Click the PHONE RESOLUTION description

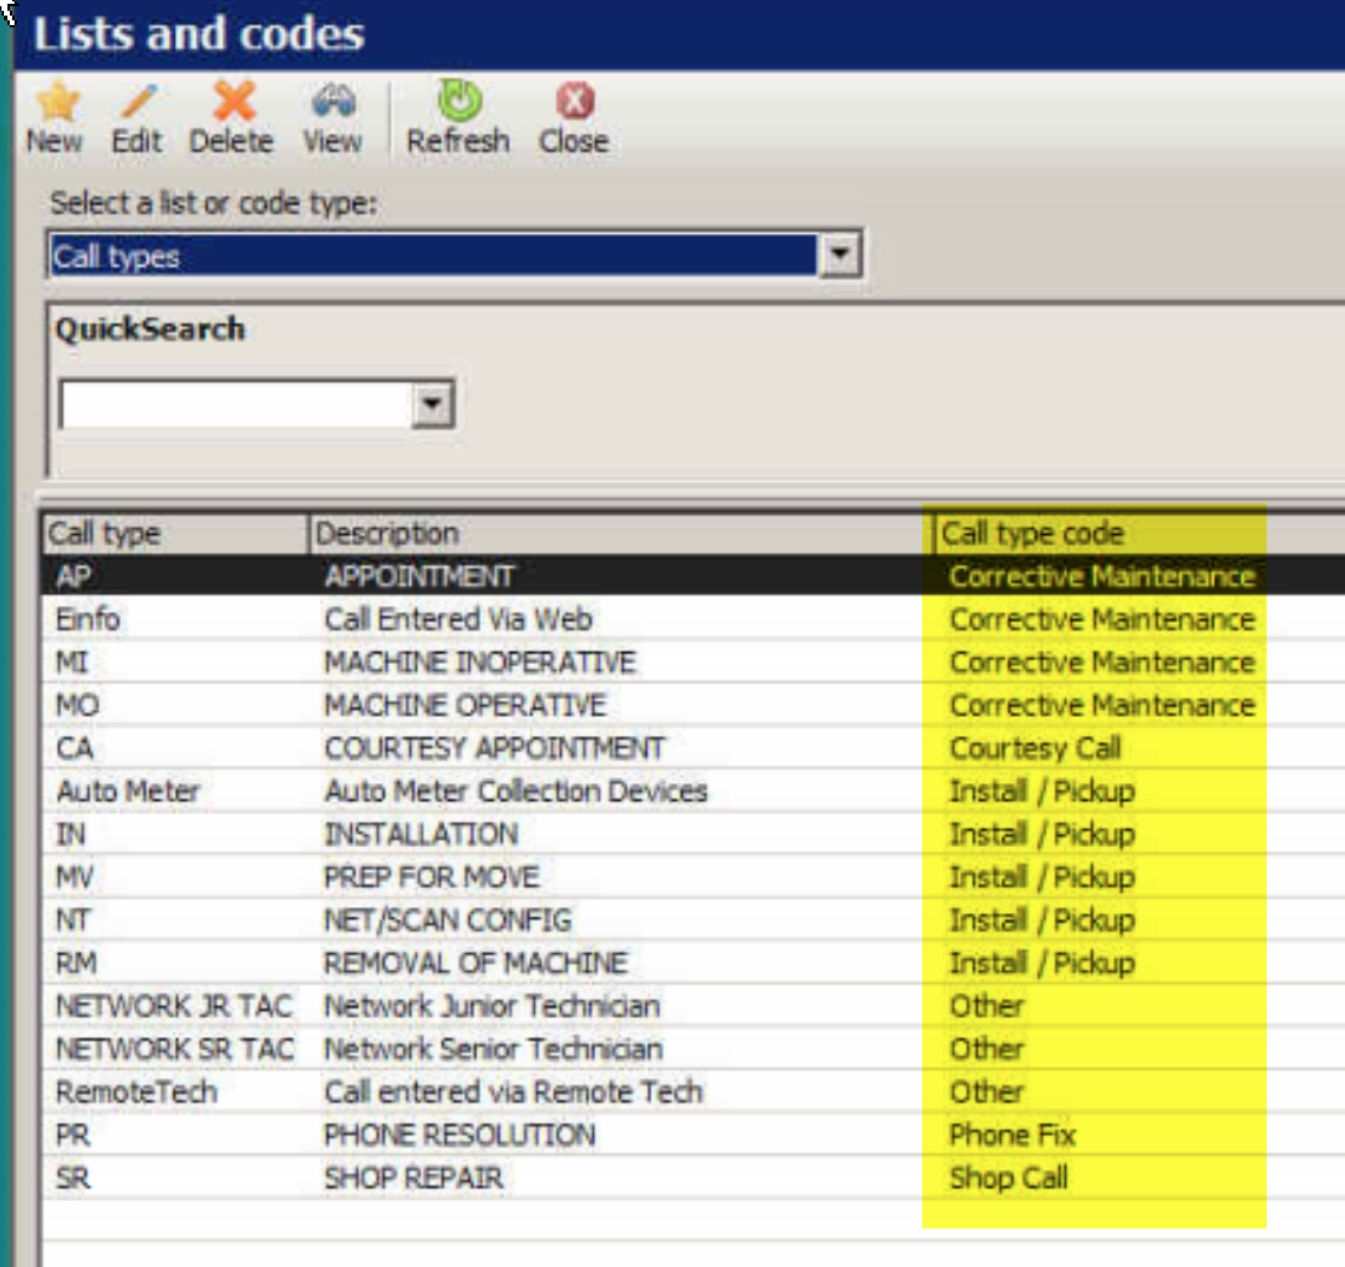(460, 1136)
